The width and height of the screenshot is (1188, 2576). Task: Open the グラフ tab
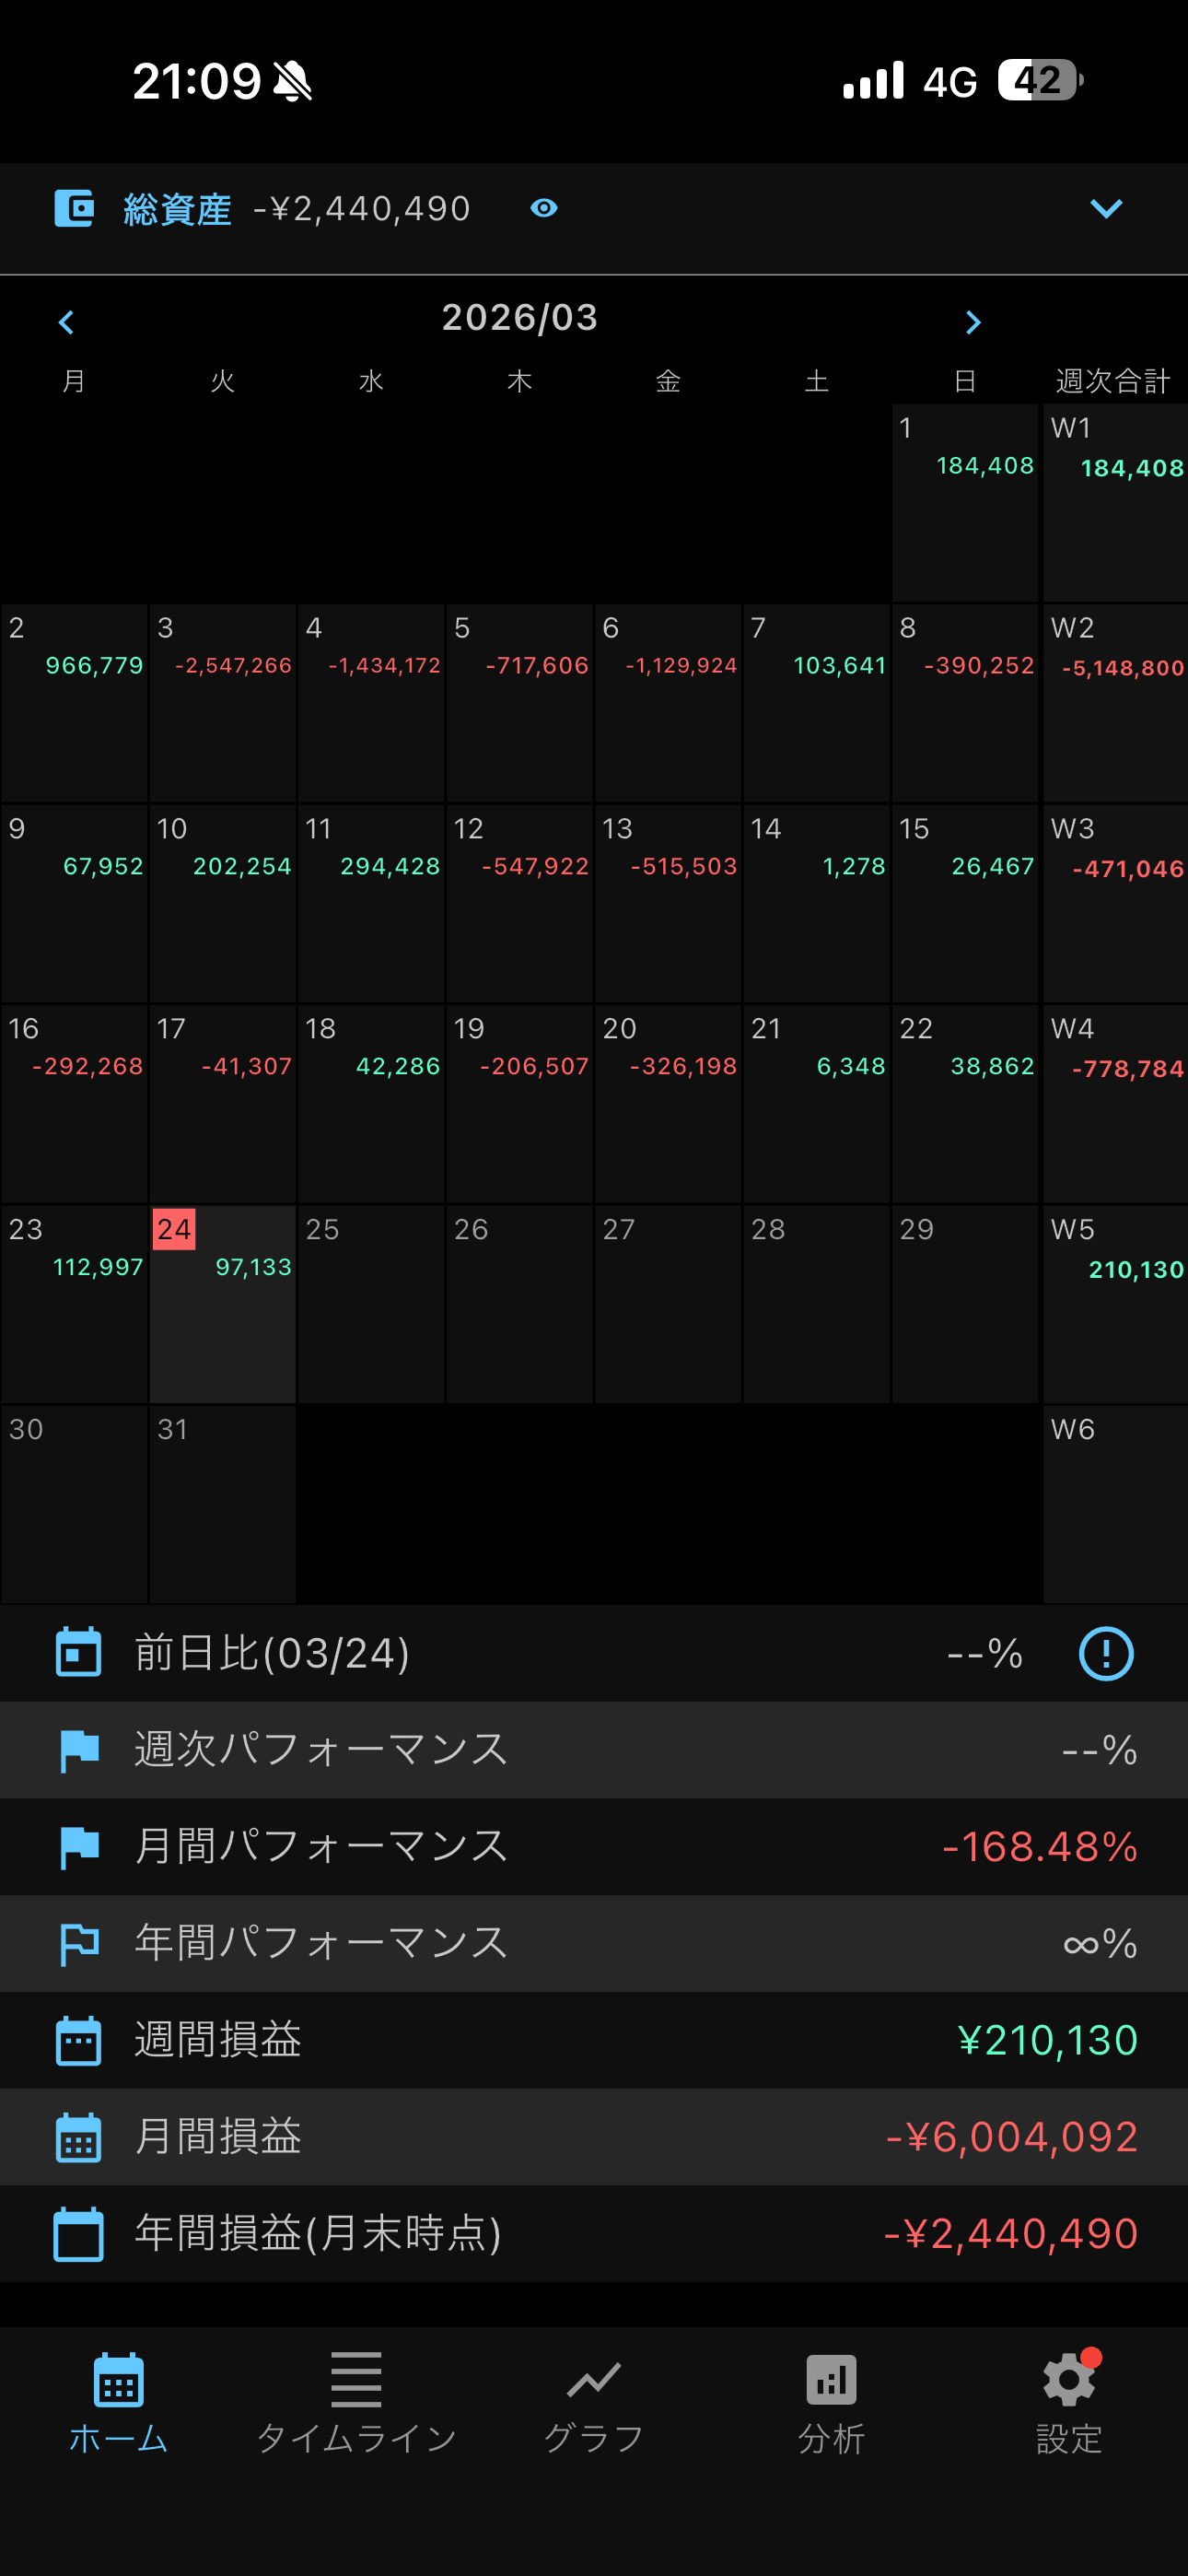click(594, 2402)
